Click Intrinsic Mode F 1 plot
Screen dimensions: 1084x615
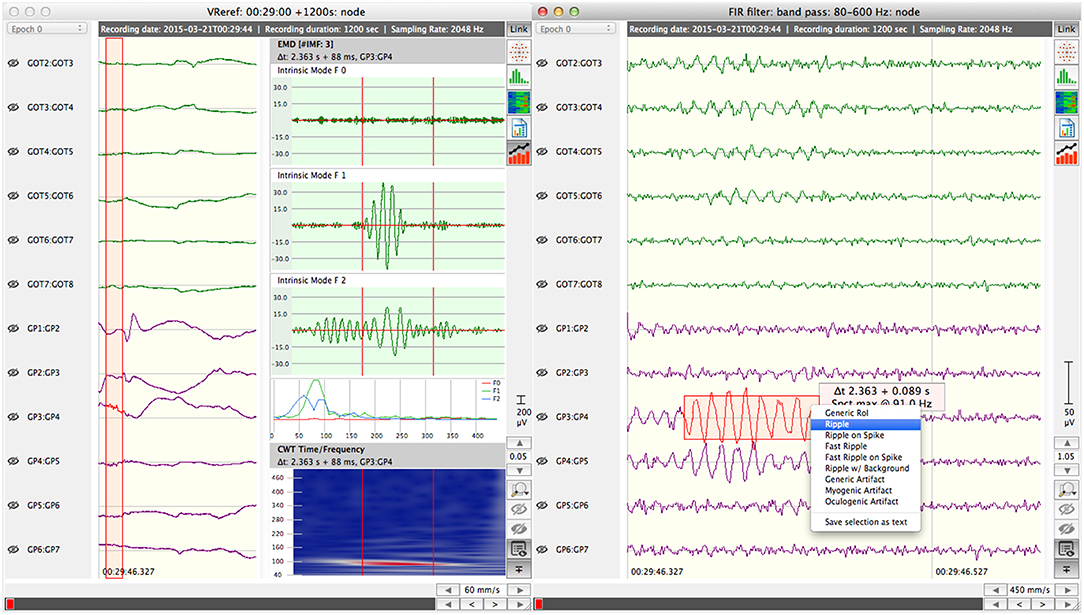click(x=398, y=226)
